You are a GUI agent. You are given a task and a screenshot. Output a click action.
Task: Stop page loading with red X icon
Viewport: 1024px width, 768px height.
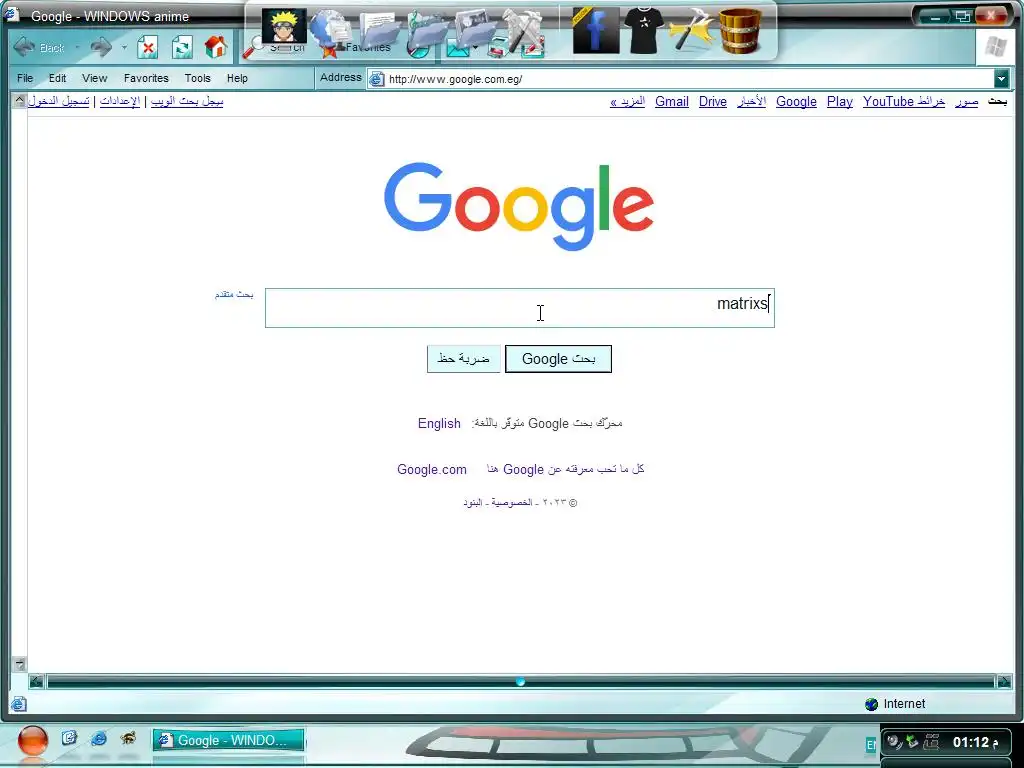(148, 47)
